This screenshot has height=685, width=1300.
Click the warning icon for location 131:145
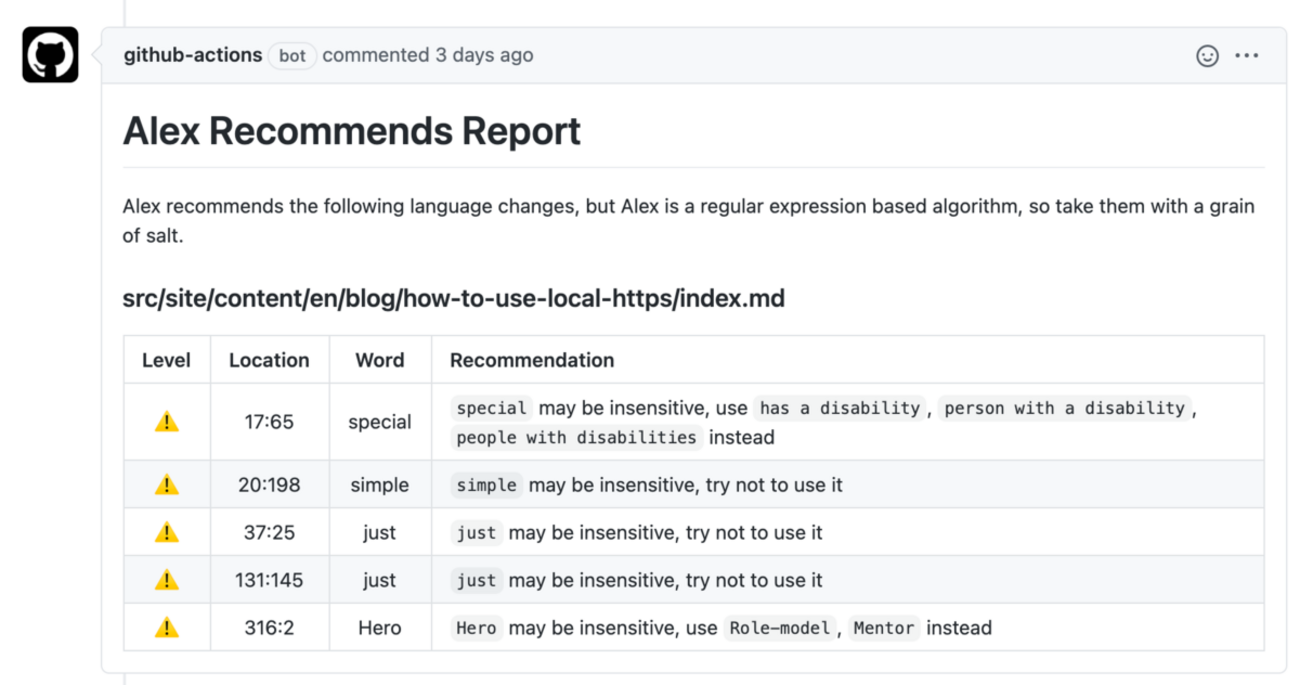click(x=167, y=580)
